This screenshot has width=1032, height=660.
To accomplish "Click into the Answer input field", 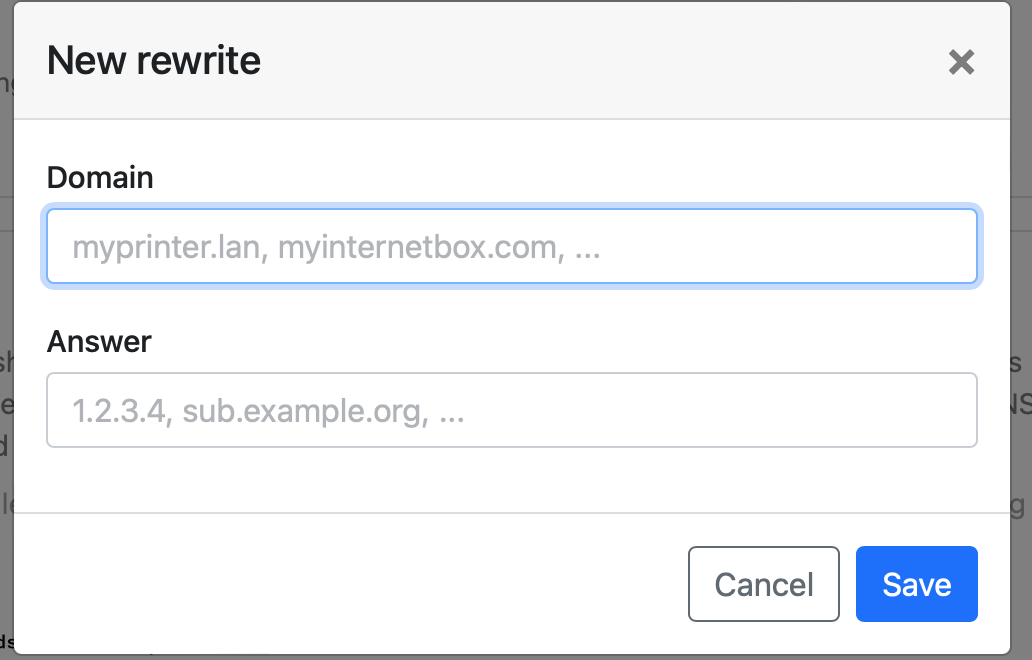I will 511,410.
